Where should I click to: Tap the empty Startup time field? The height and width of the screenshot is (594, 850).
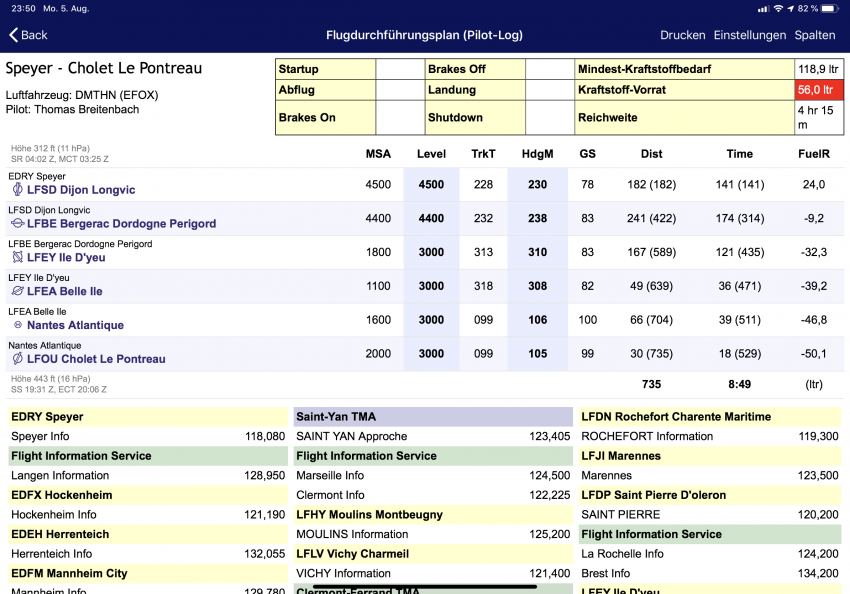point(400,69)
